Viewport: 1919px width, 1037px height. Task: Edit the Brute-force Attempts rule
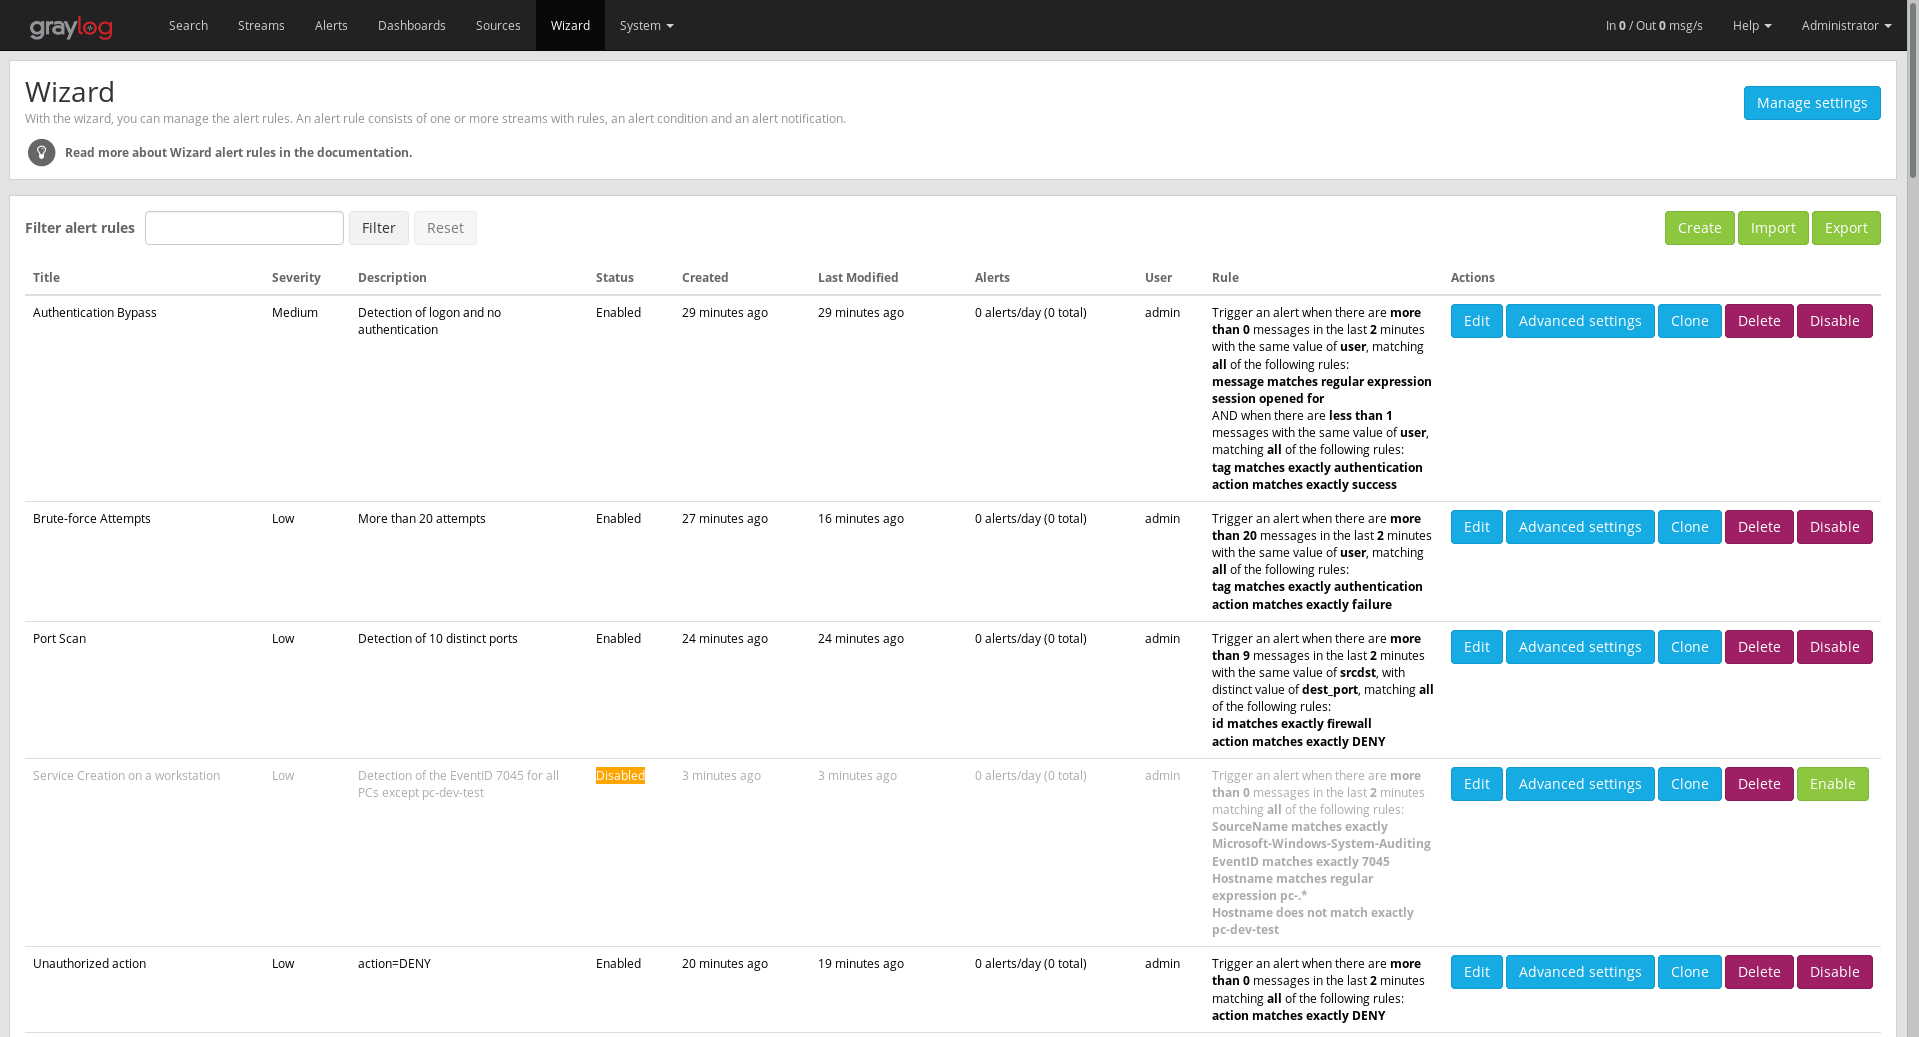pyautogui.click(x=1476, y=527)
